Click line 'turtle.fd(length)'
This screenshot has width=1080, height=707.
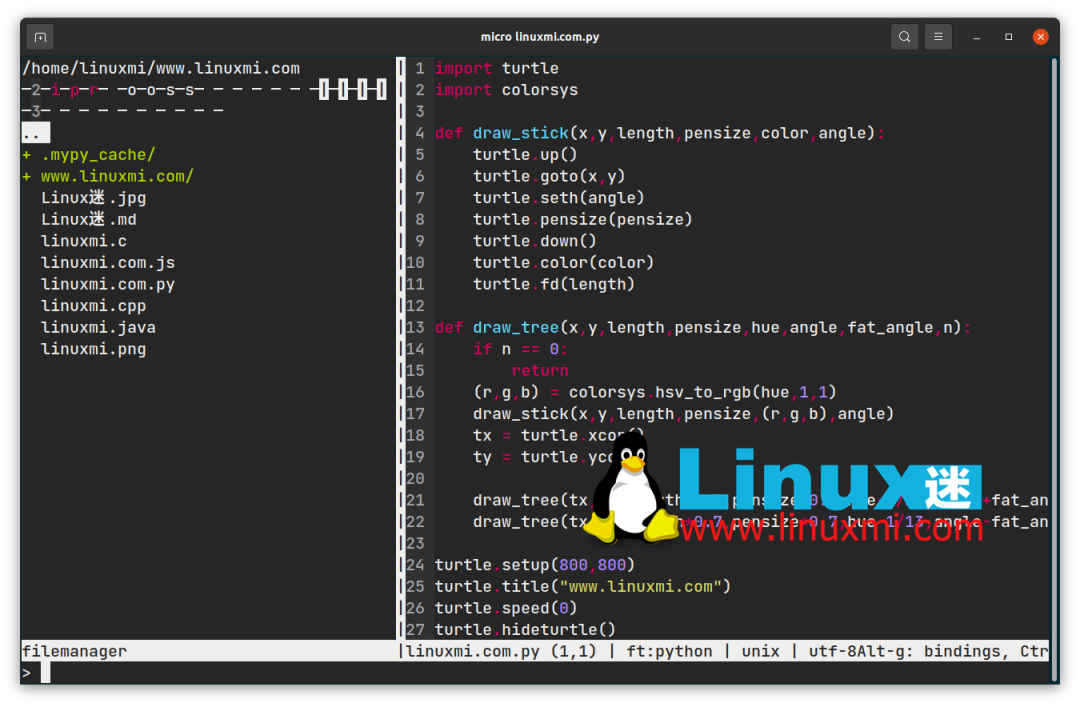pyautogui.click(x=554, y=285)
